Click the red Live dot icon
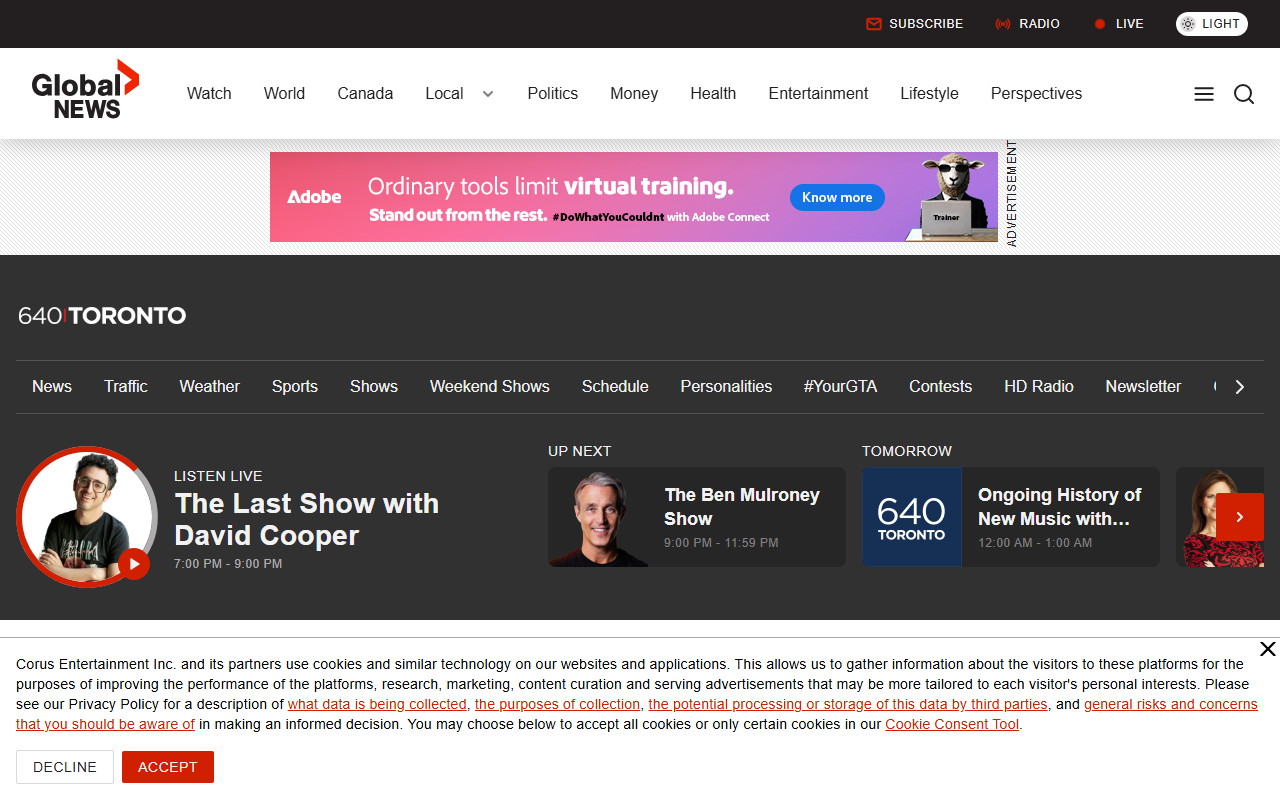 click(1100, 24)
